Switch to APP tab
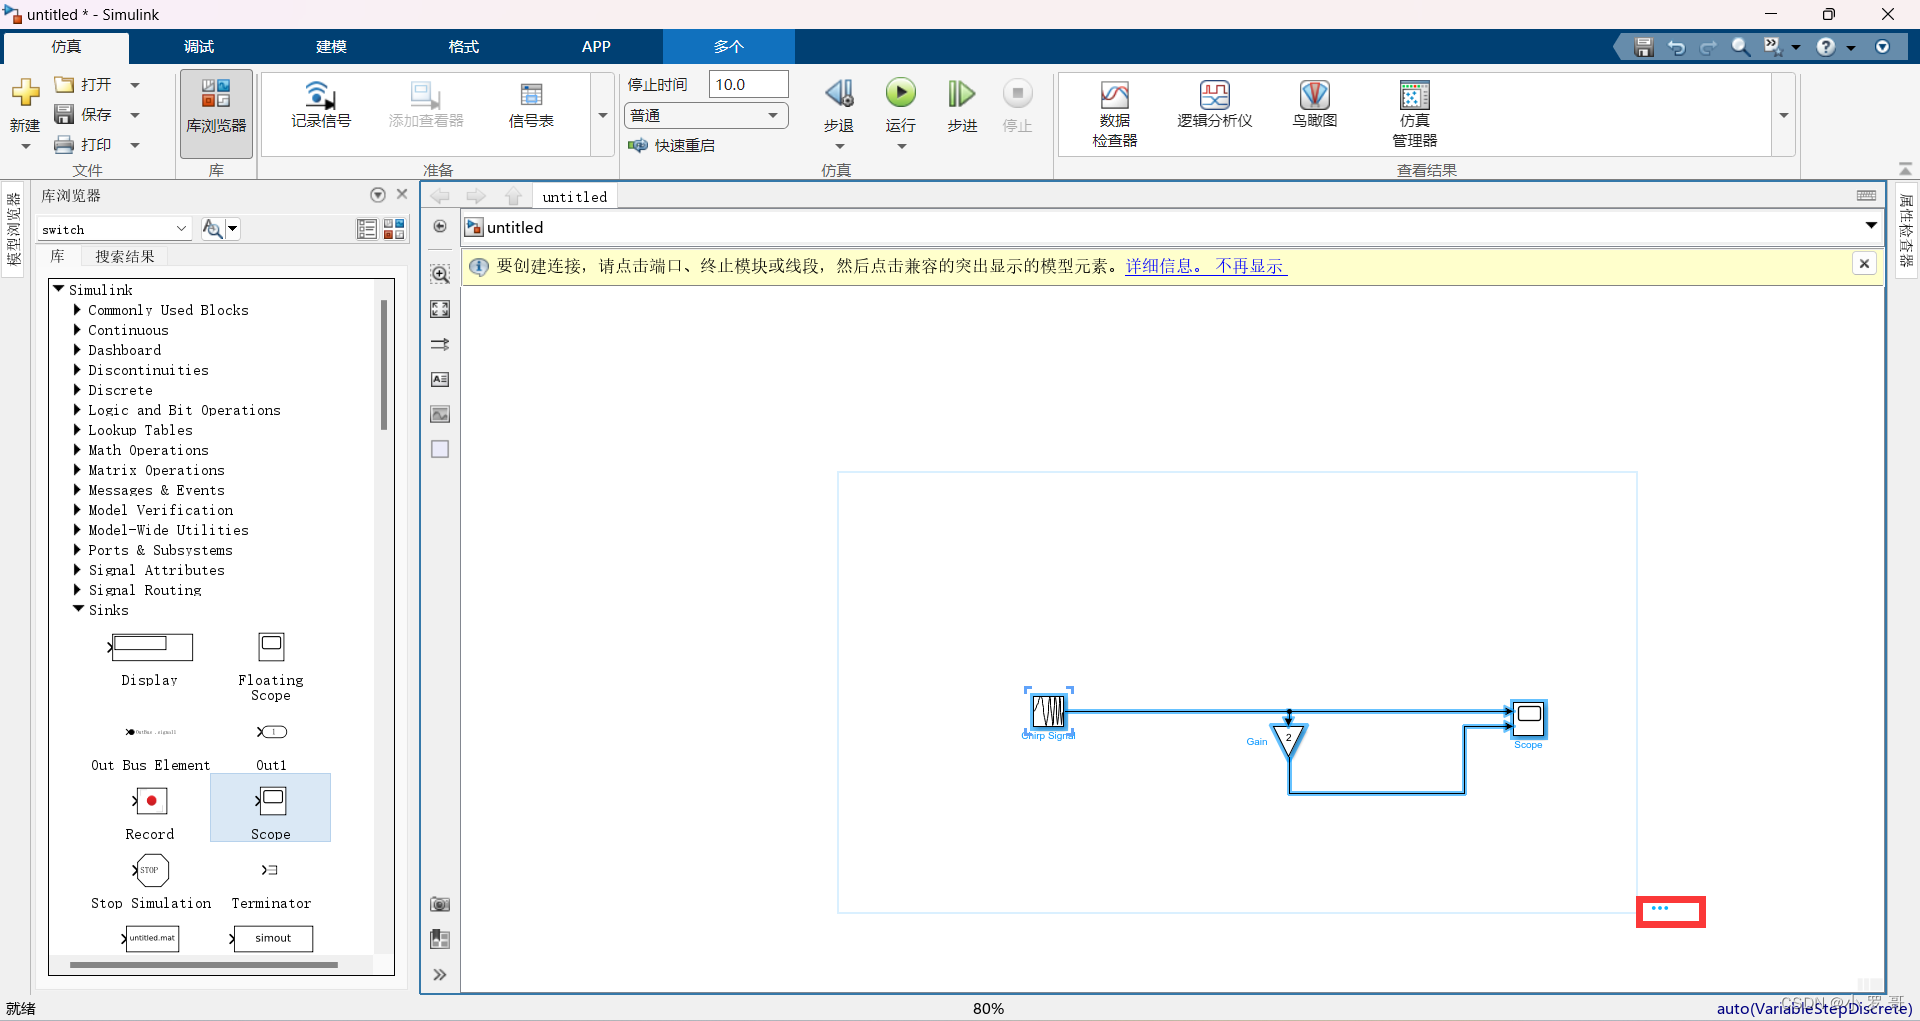The height and width of the screenshot is (1021, 1920). (x=596, y=47)
